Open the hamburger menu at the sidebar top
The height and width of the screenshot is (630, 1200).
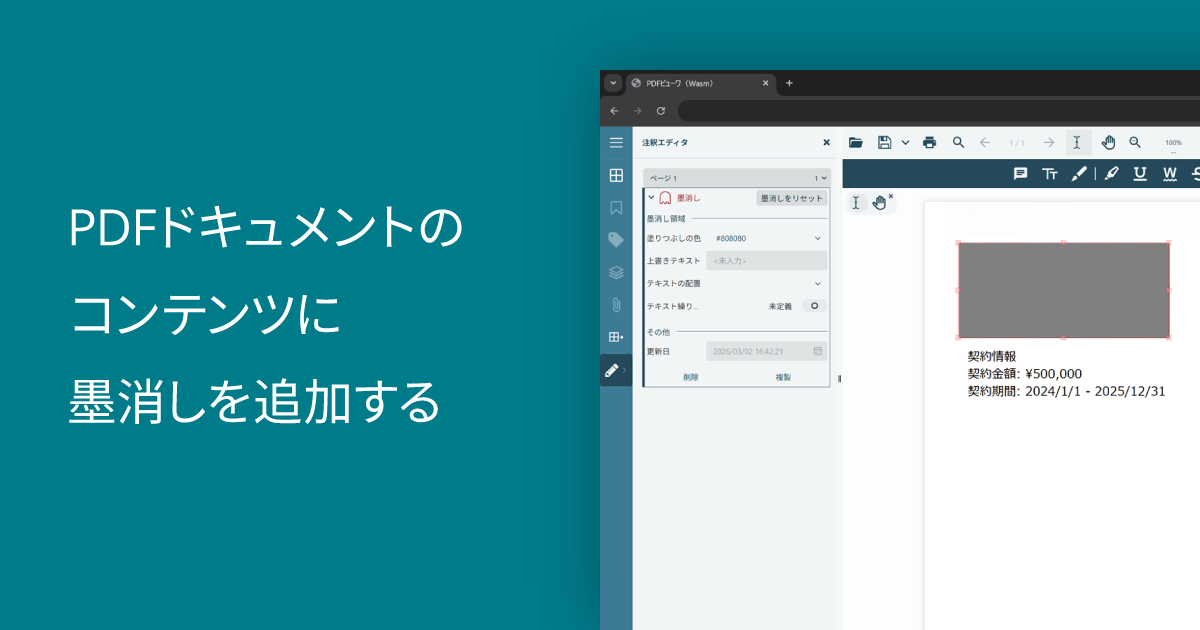pos(615,143)
